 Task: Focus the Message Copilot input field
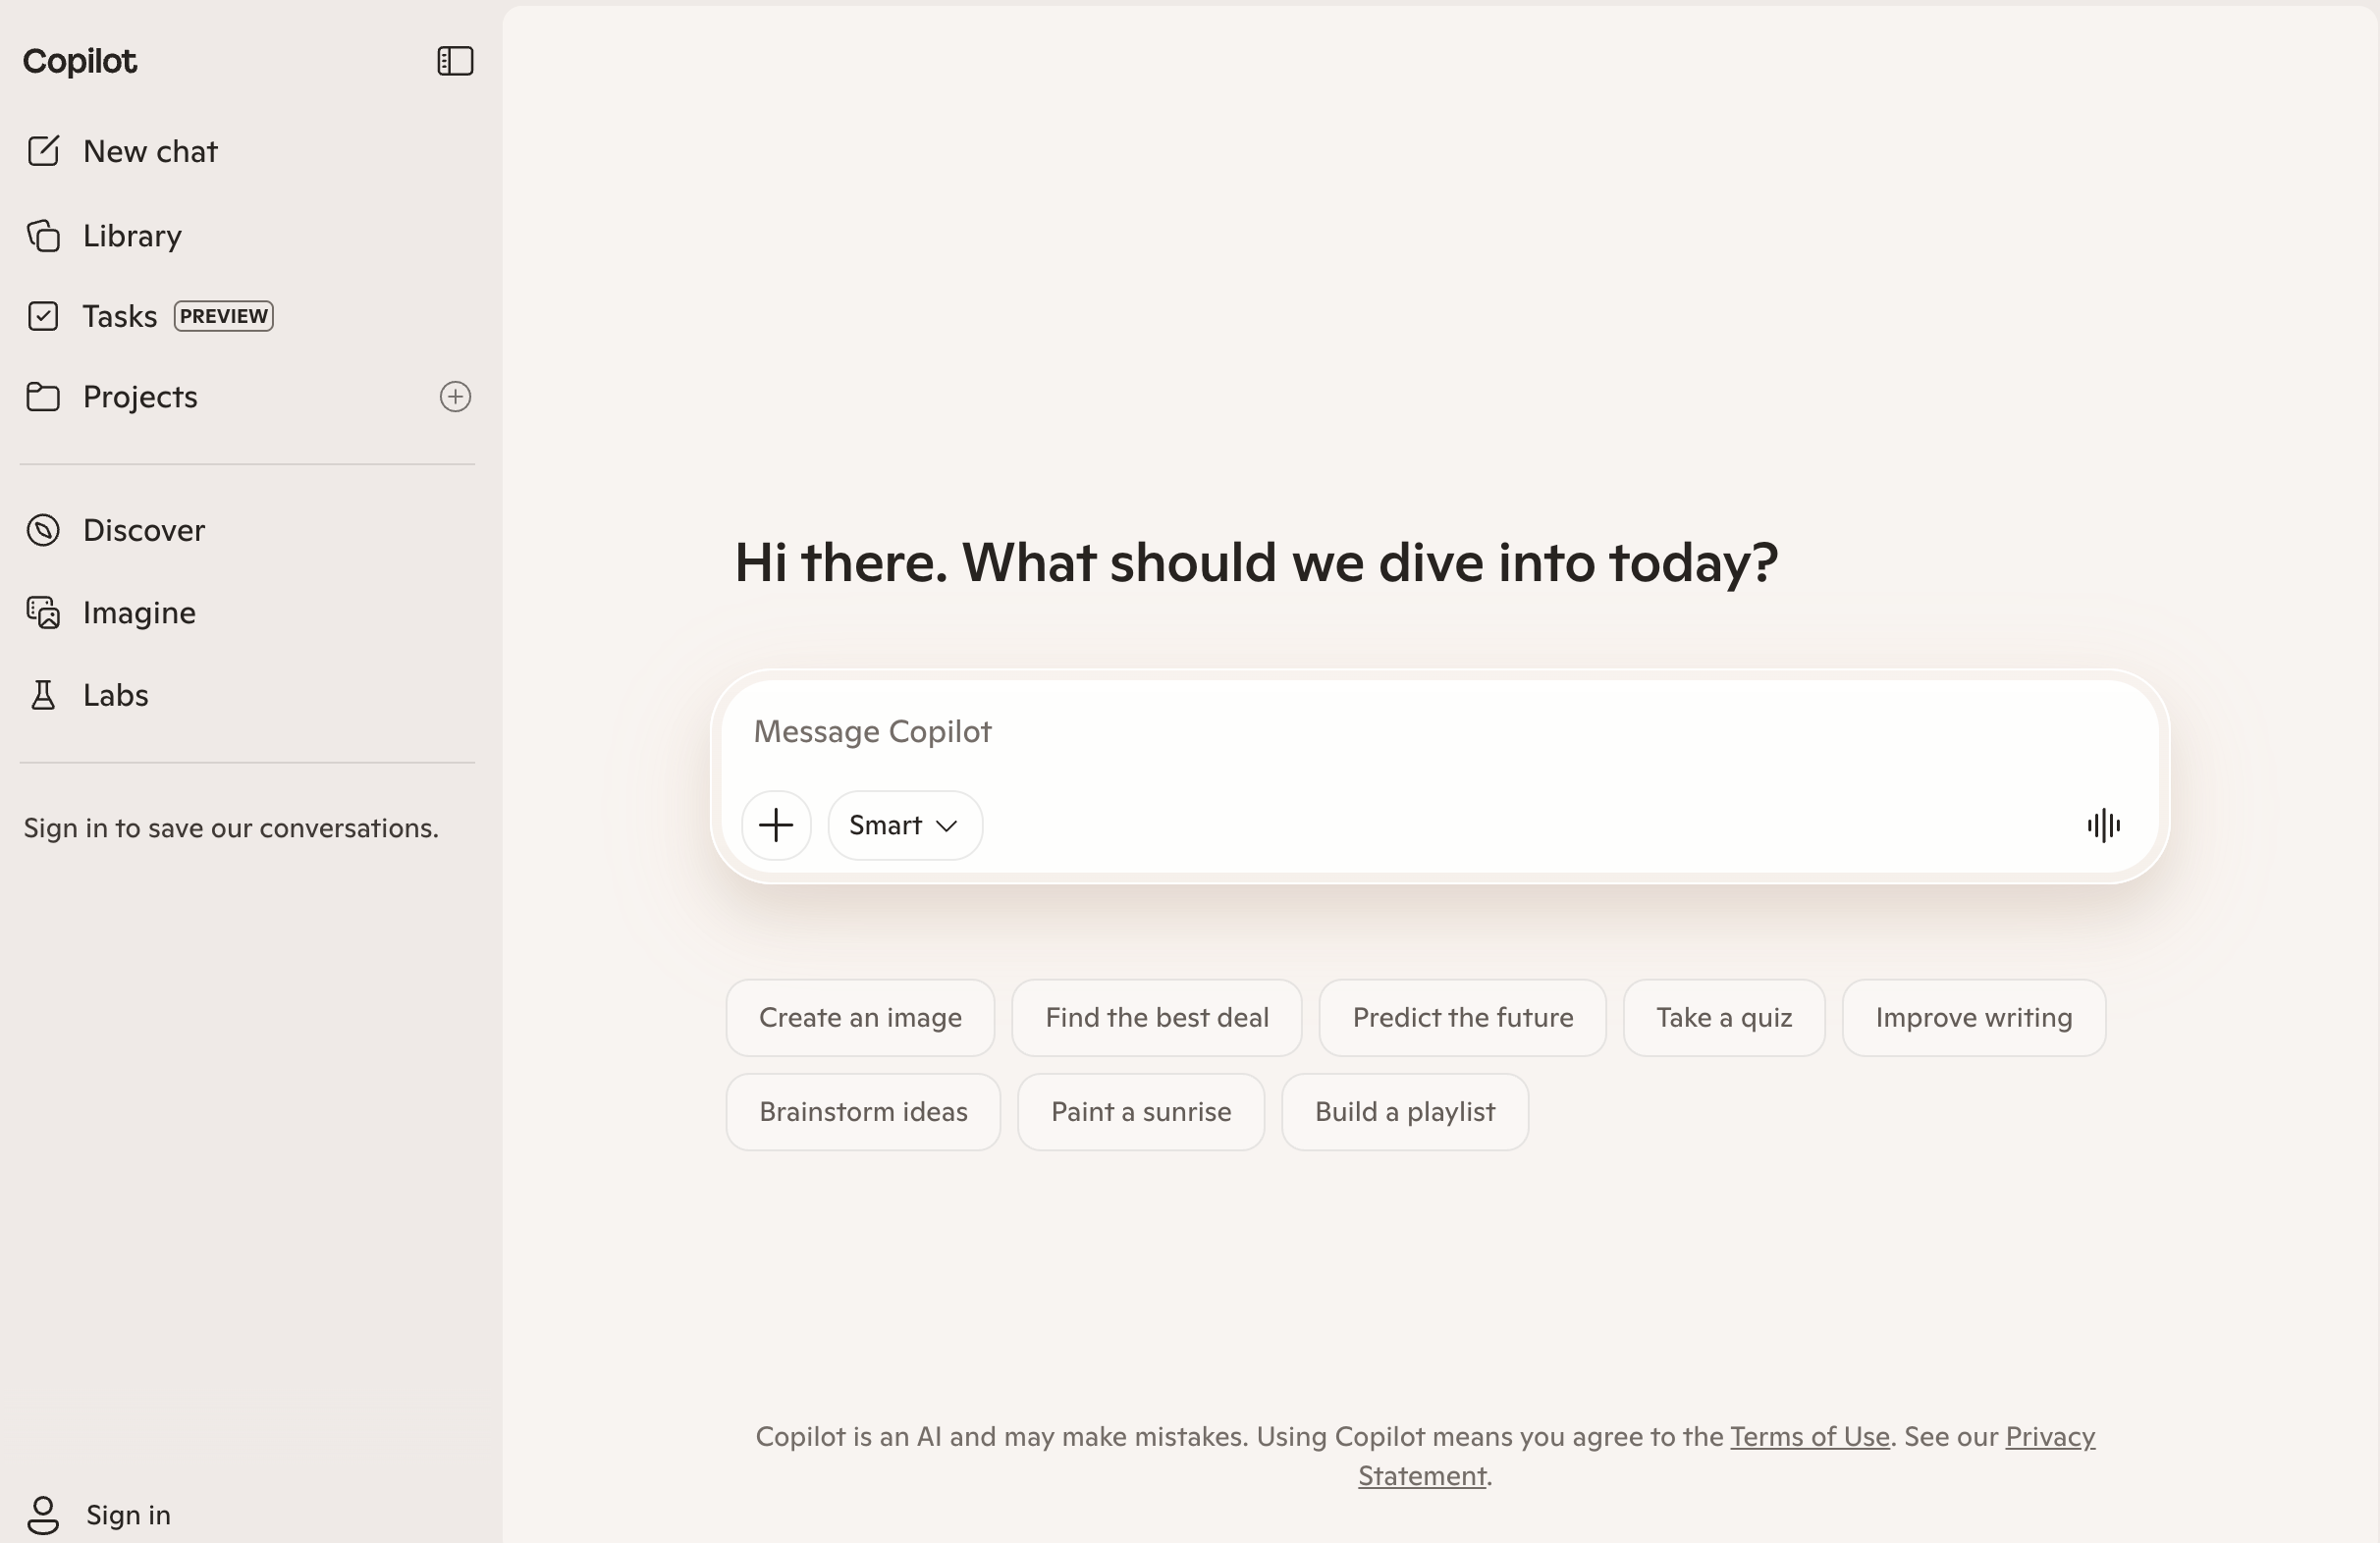coord(1440,732)
